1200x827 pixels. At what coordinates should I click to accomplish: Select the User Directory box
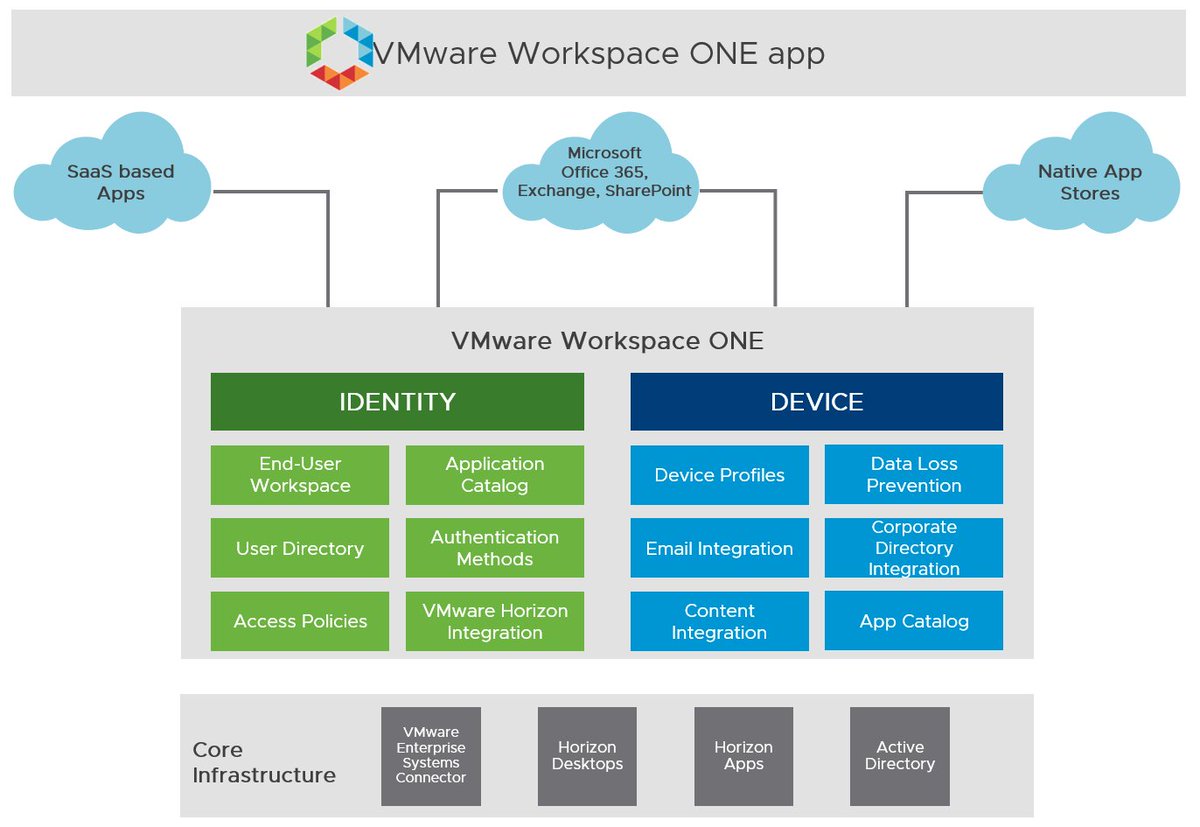[300, 548]
